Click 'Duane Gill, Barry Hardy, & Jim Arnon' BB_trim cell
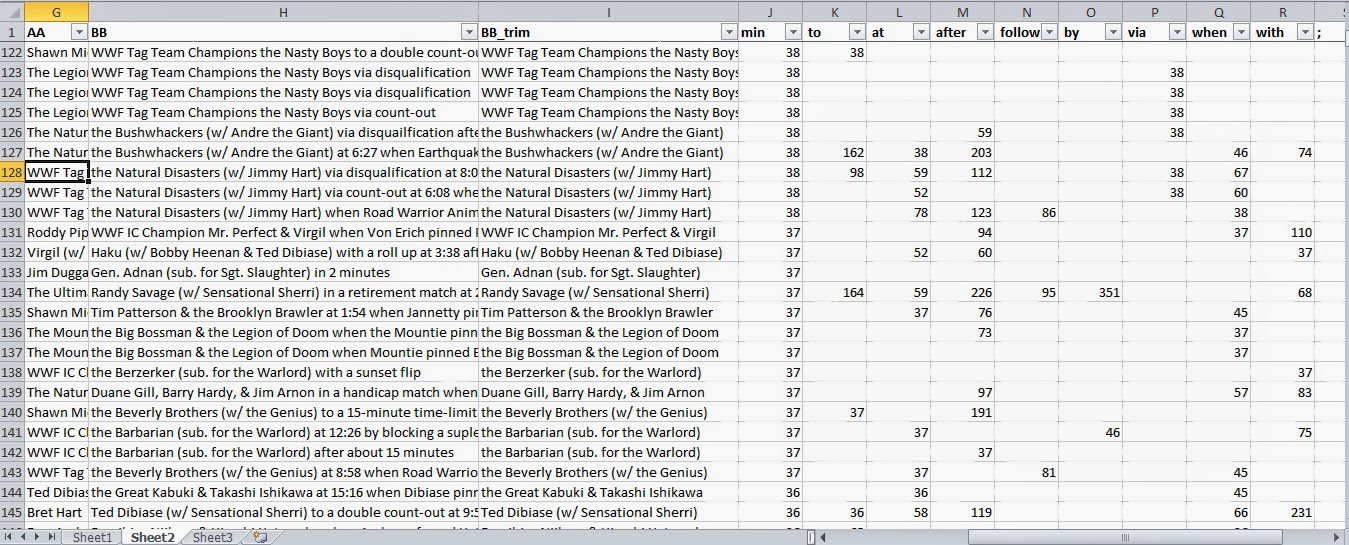1349x545 pixels. [x=608, y=392]
